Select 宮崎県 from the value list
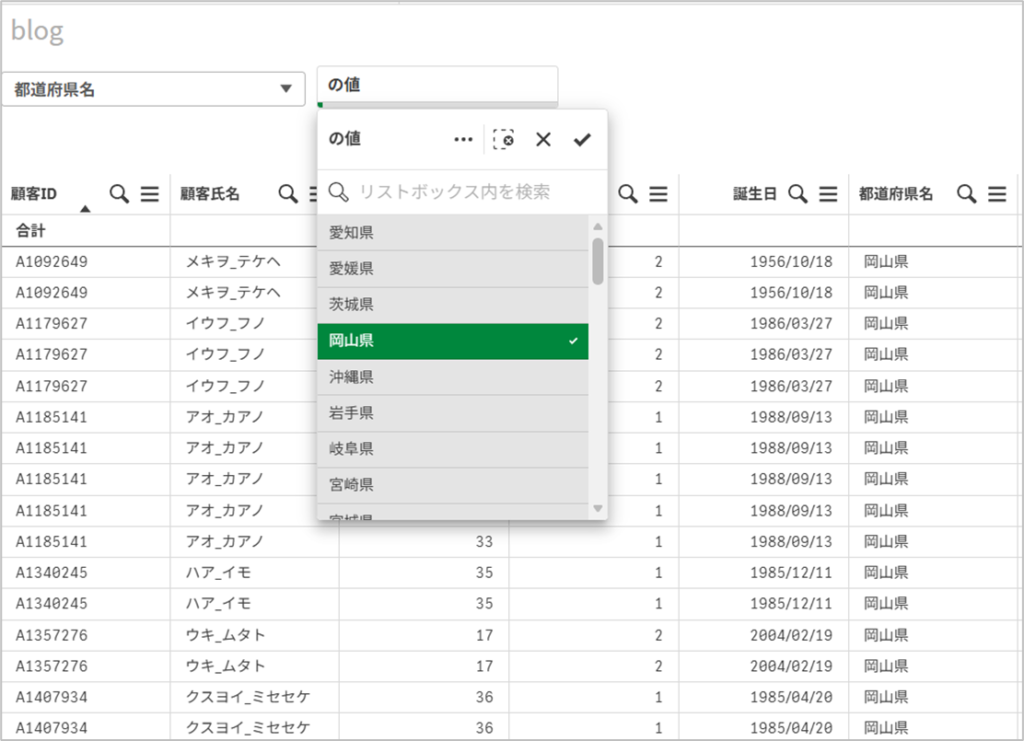1024x741 pixels. coord(452,485)
